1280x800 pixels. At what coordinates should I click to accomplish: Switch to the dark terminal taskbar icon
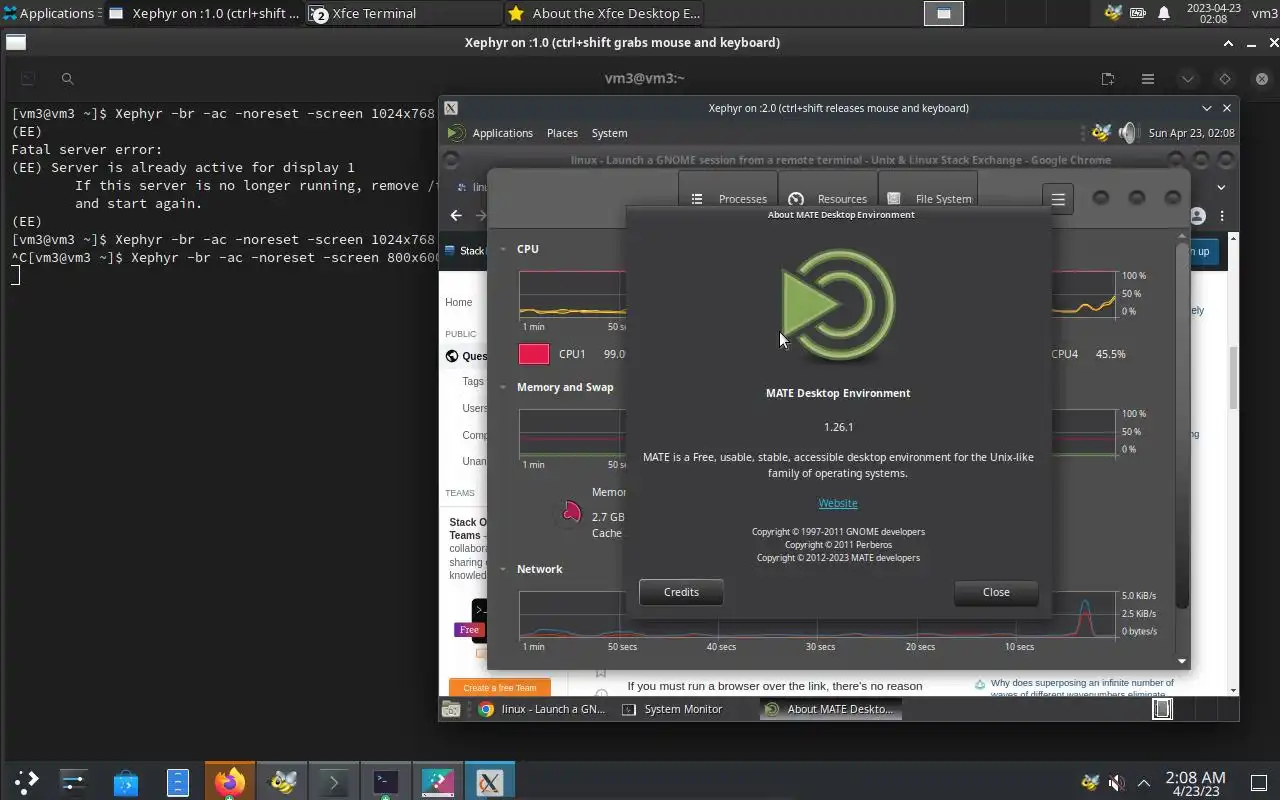[x=386, y=782]
